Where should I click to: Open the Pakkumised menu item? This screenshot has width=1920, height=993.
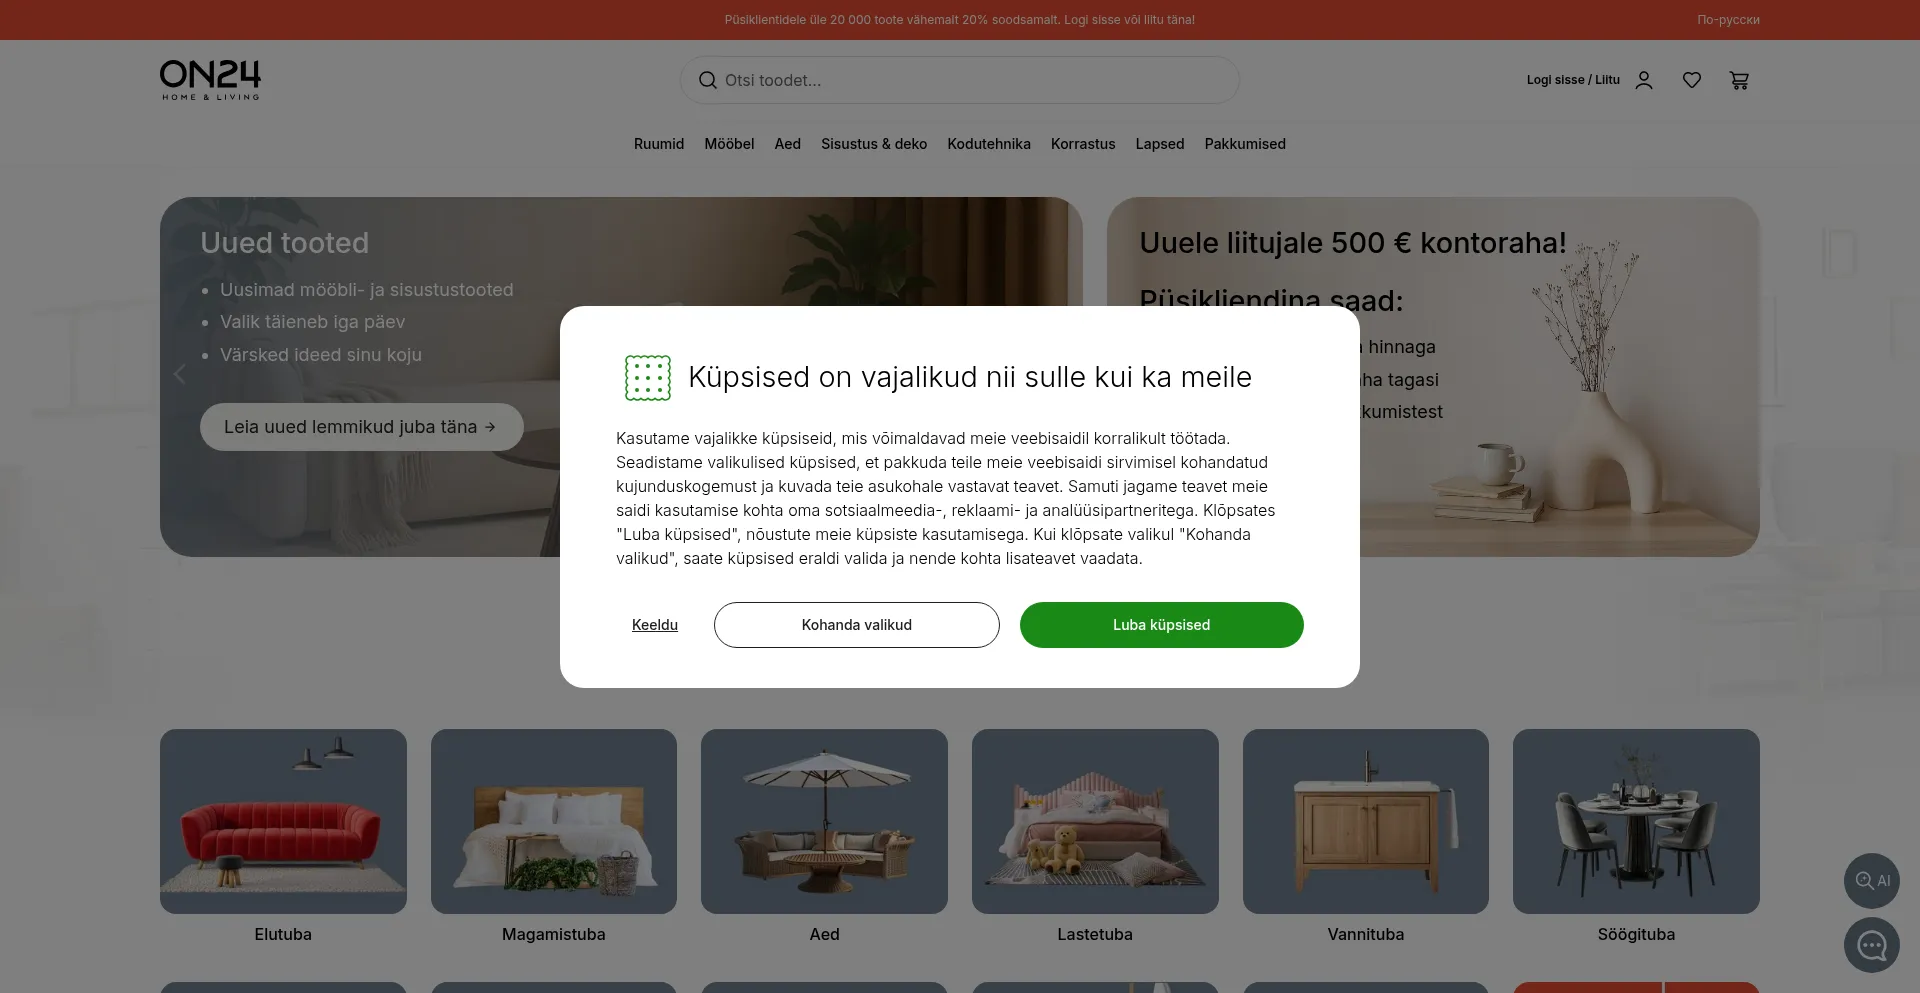click(x=1245, y=144)
